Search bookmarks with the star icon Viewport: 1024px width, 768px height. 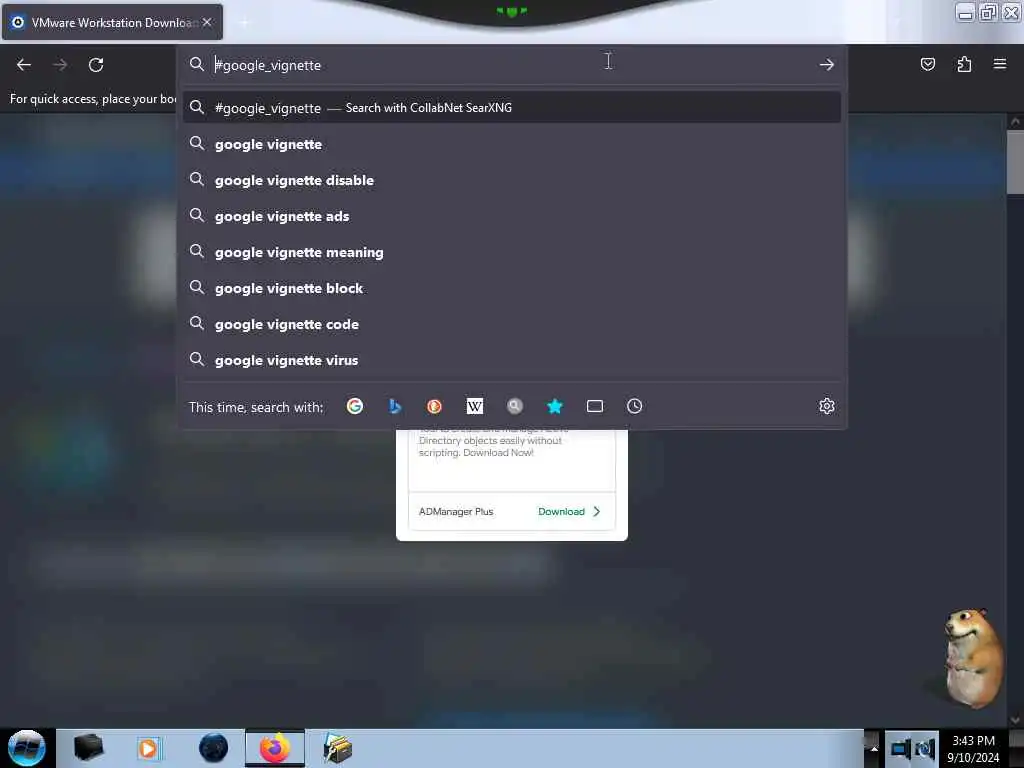pyautogui.click(x=554, y=406)
